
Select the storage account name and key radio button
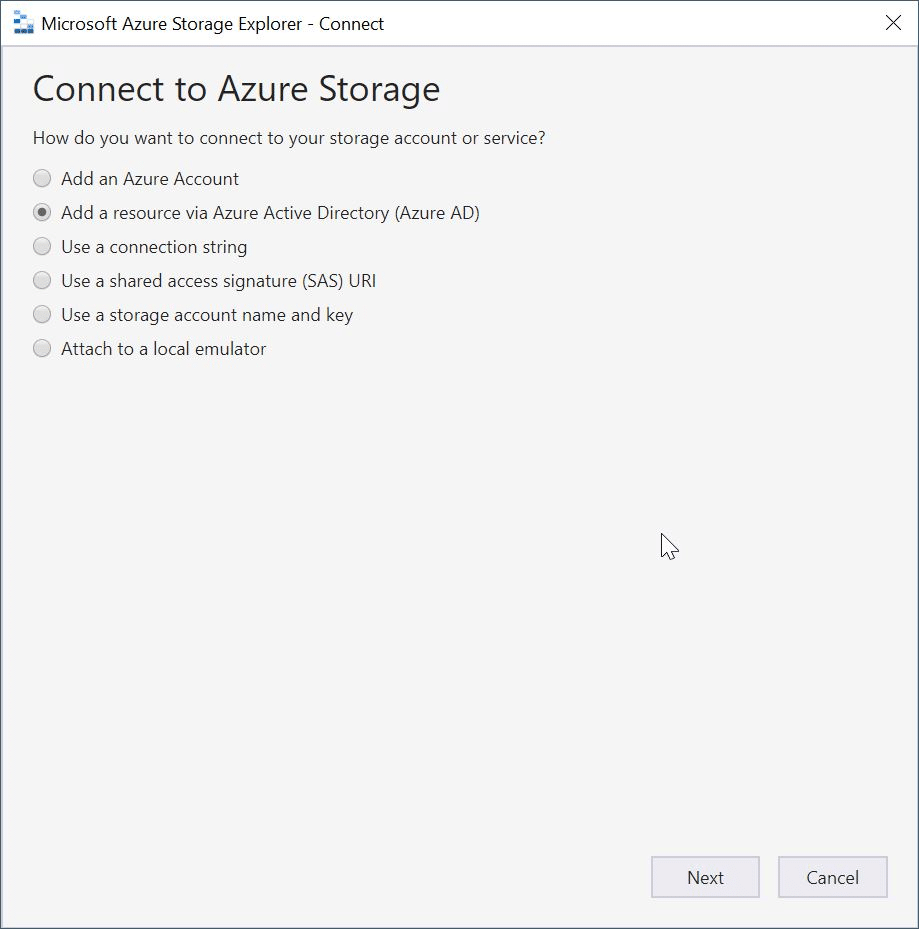tap(42, 315)
